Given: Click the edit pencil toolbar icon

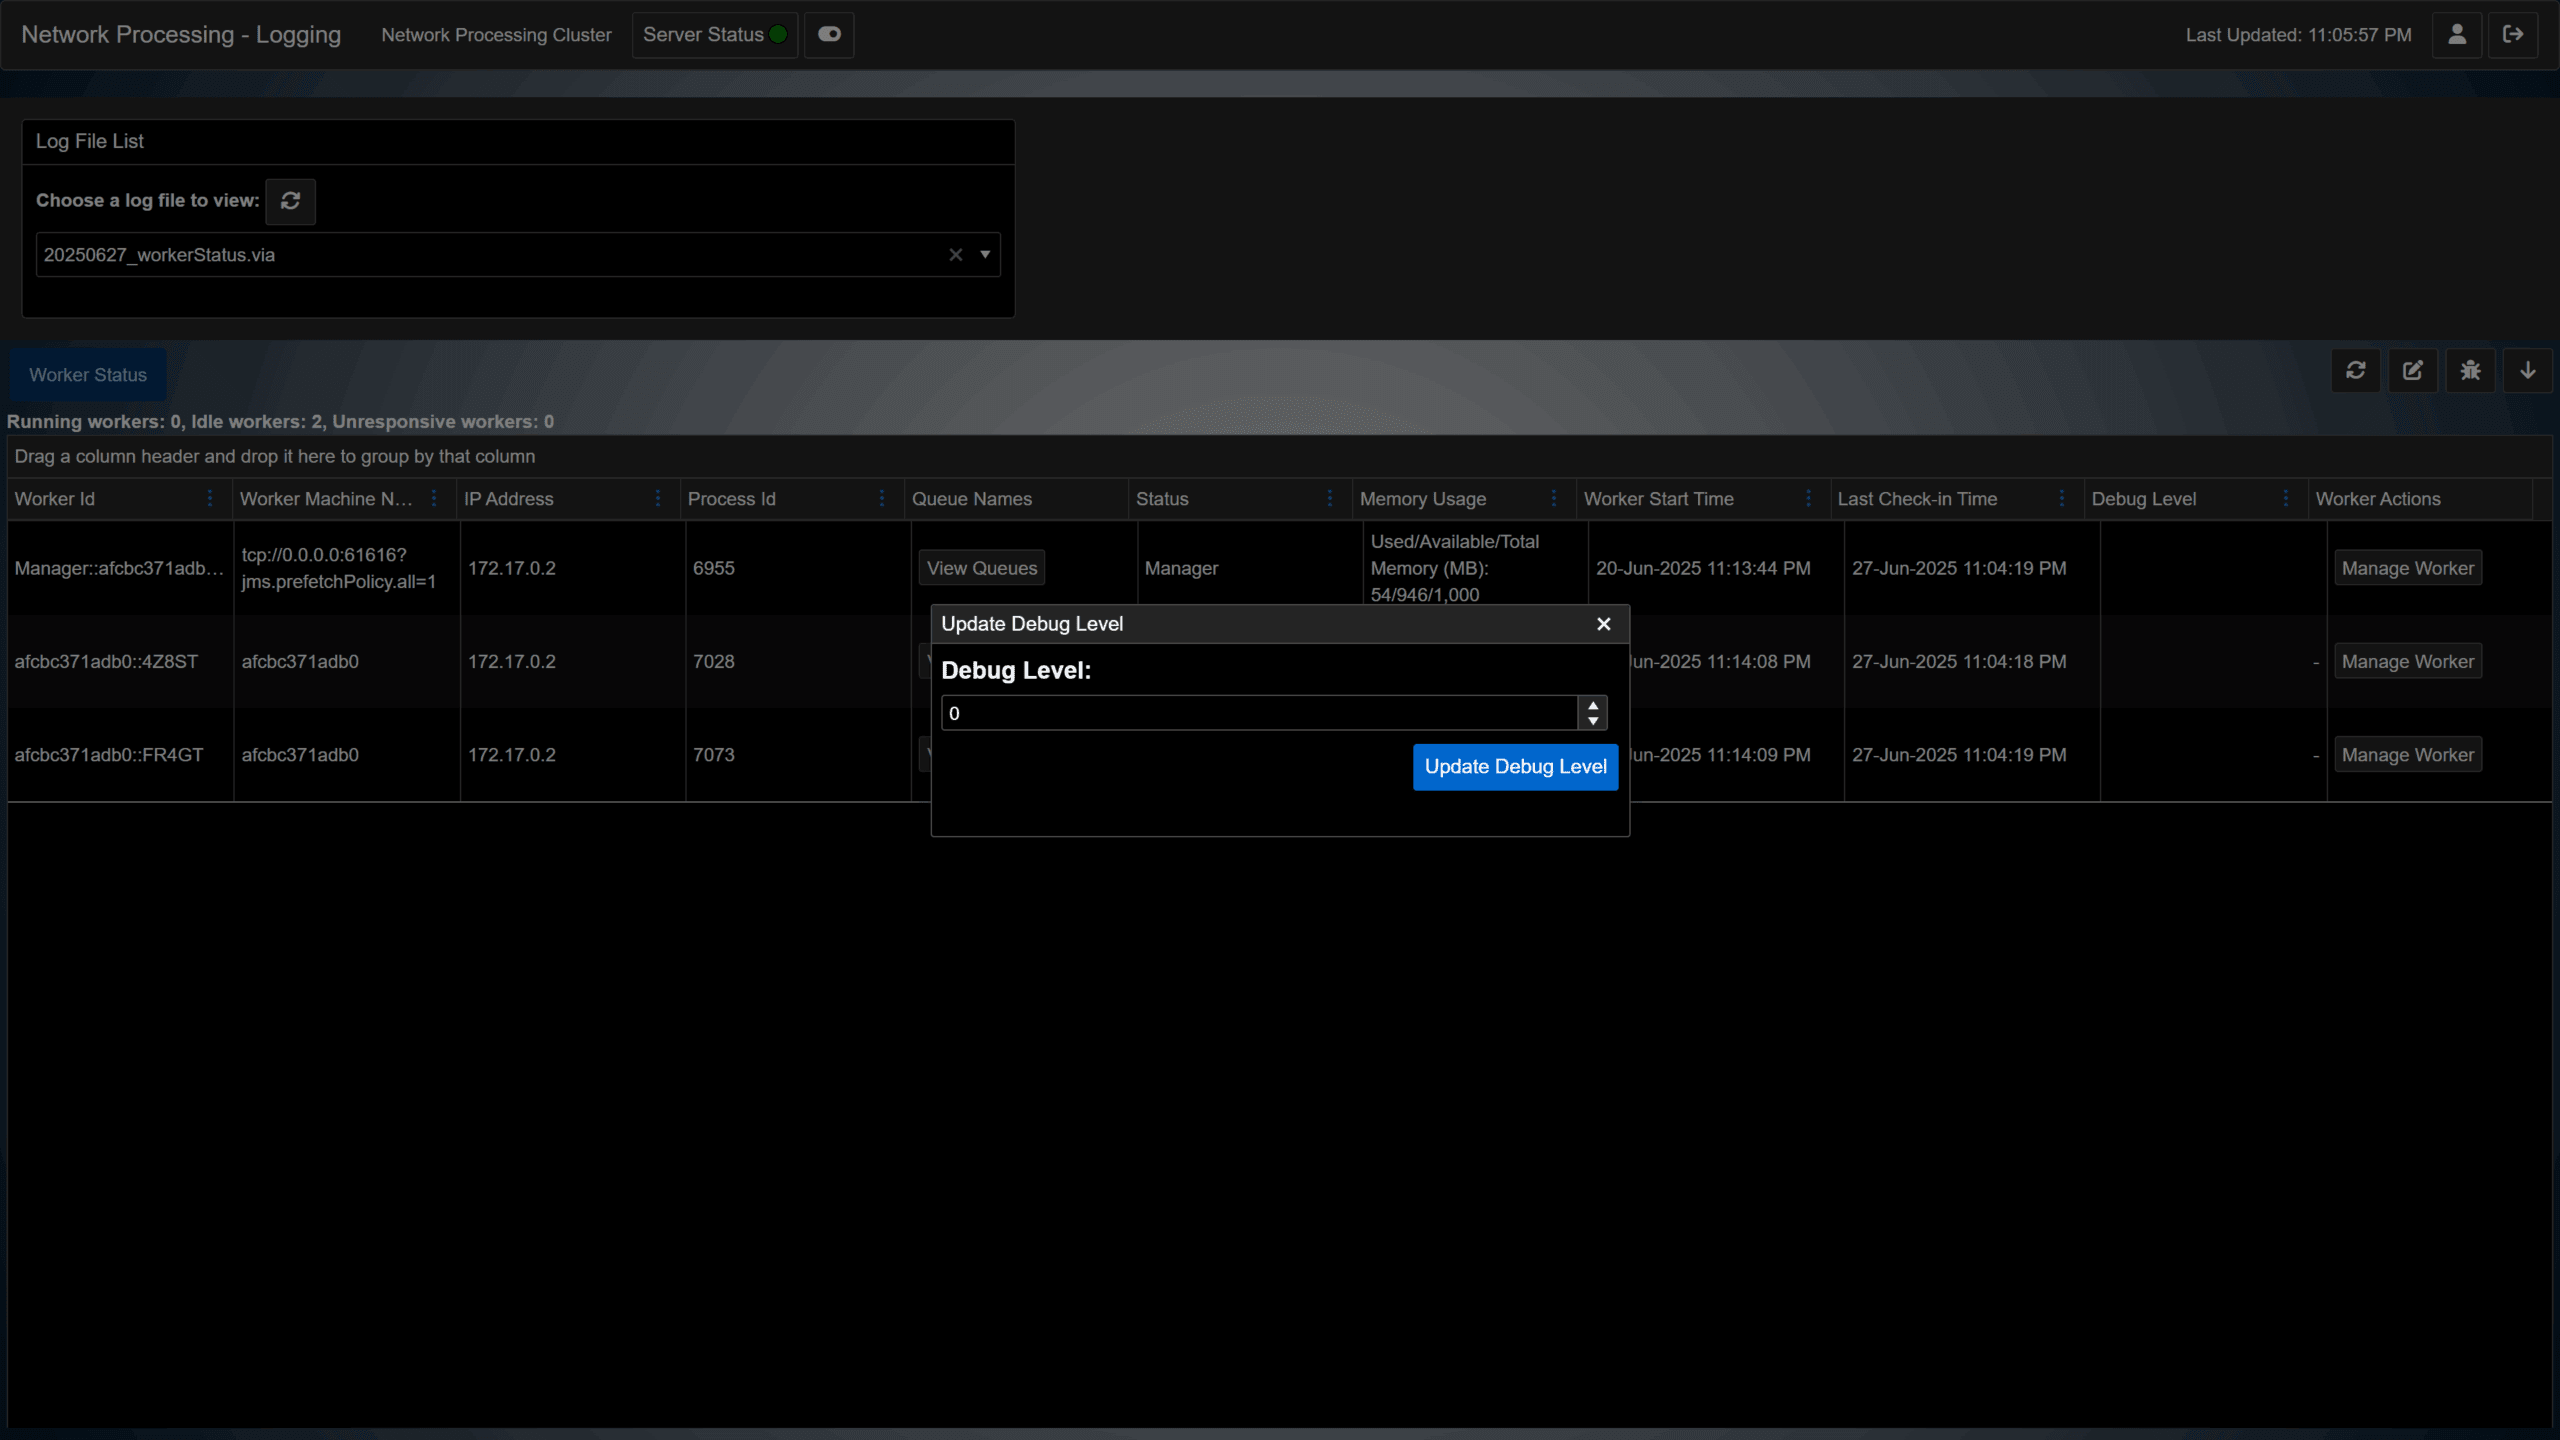Looking at the screenshot, I should (x=2413, y=371).
